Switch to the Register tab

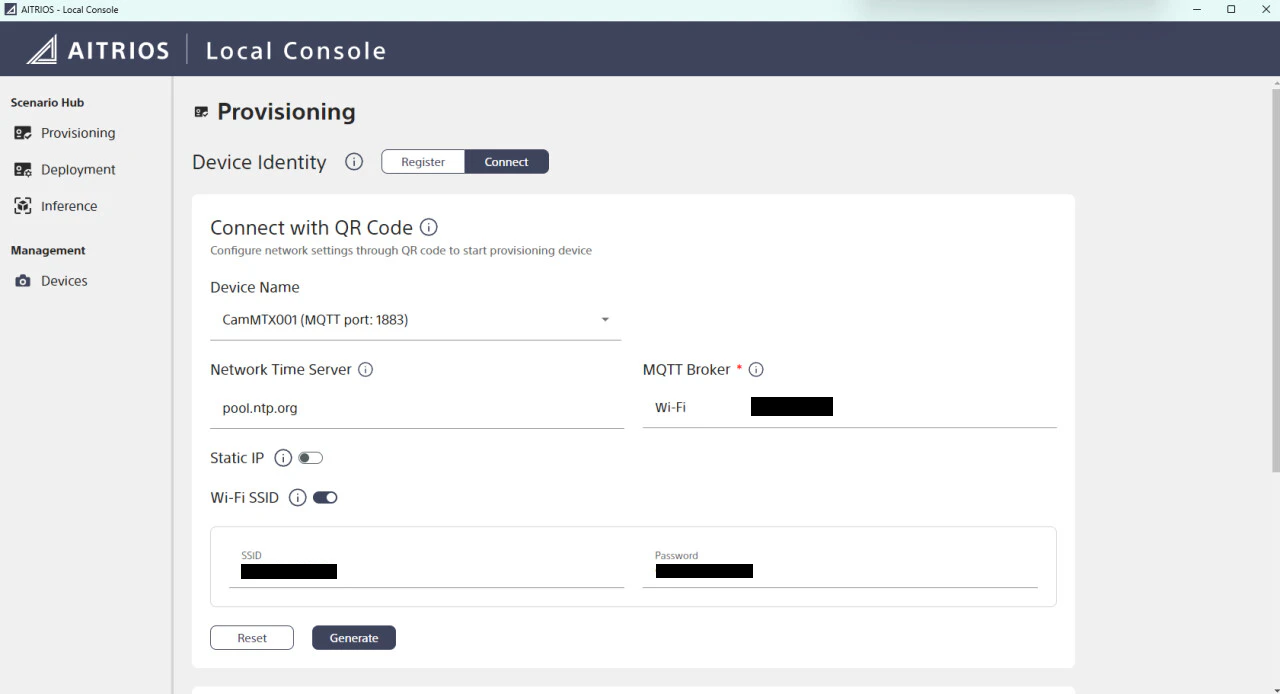click(423, 162)
